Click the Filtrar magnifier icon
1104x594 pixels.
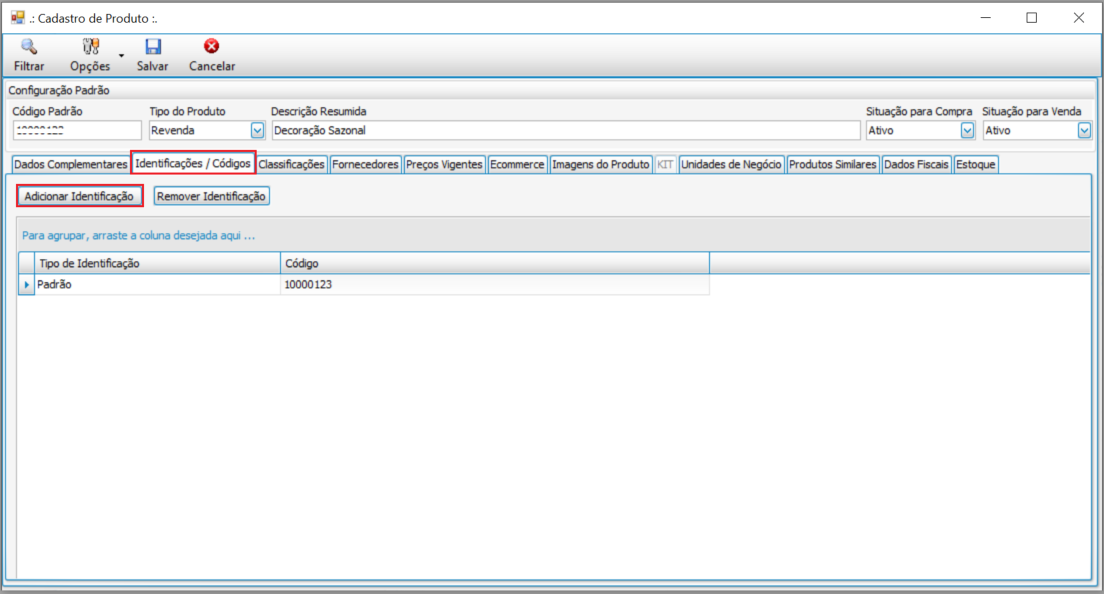(x=29, y=47)
